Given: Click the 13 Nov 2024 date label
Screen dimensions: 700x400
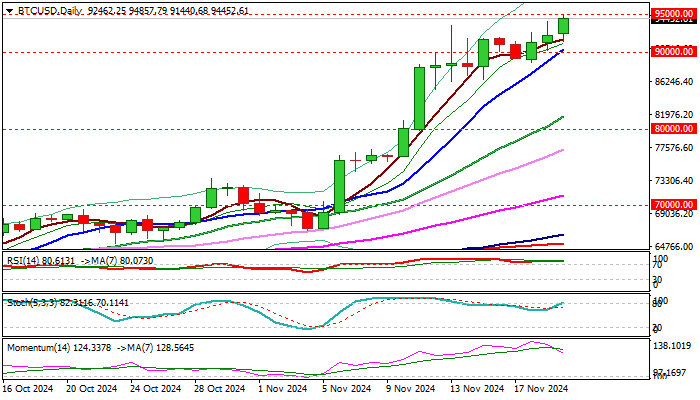Looking at the screenshot, I should 477,389.
